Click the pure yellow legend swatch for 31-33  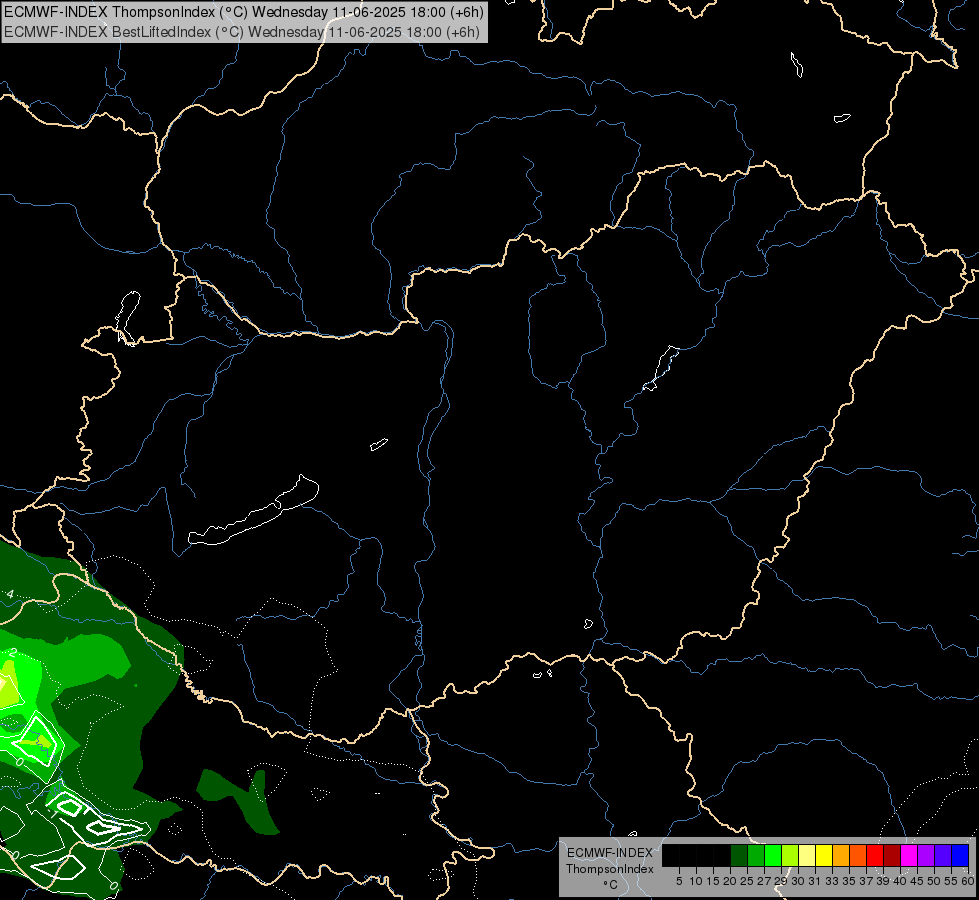(824, 855)
